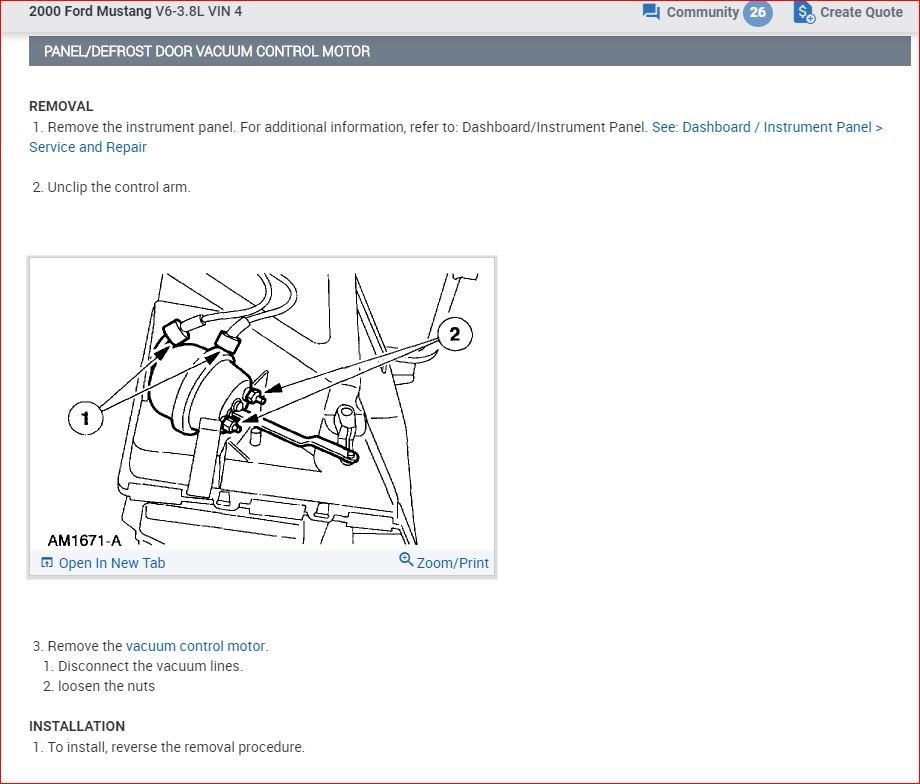Image resolution: width=920 pixels, height=784 pixels.
Task: Click the Community count badge 26
Action: (x=757, y=12)
